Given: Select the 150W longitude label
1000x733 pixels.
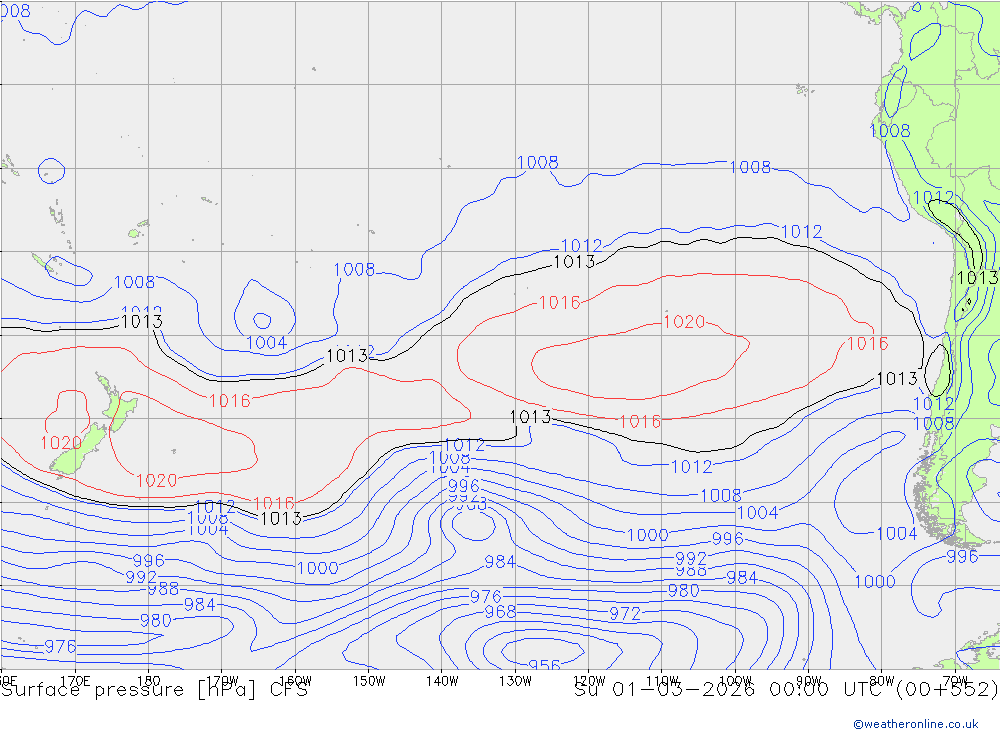Looking at the screenshot, I should [369, 681].
